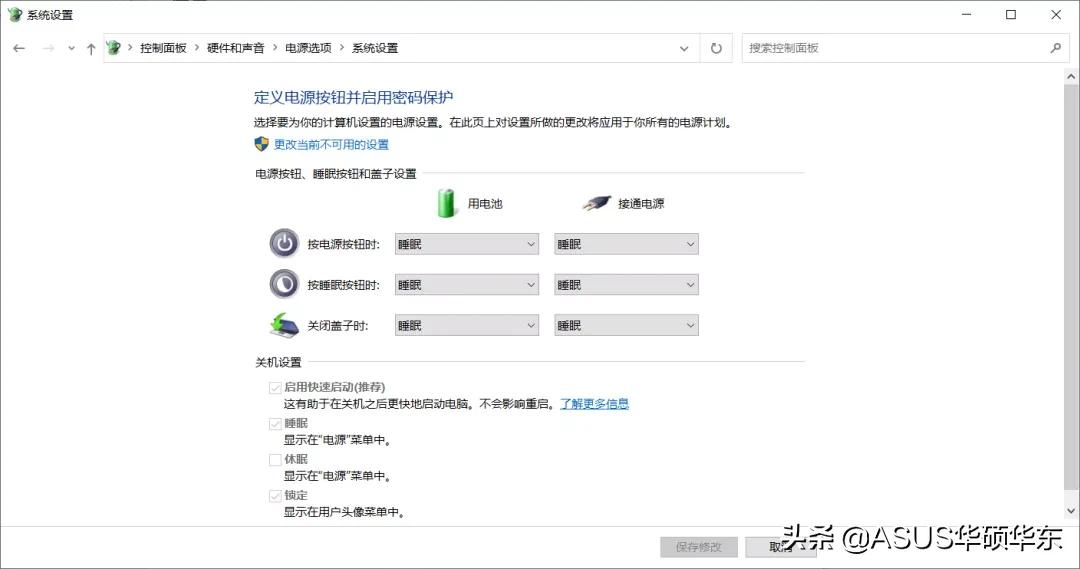
Task: Toggle 休眠 checkbox
Action: [x=275, y=459]
